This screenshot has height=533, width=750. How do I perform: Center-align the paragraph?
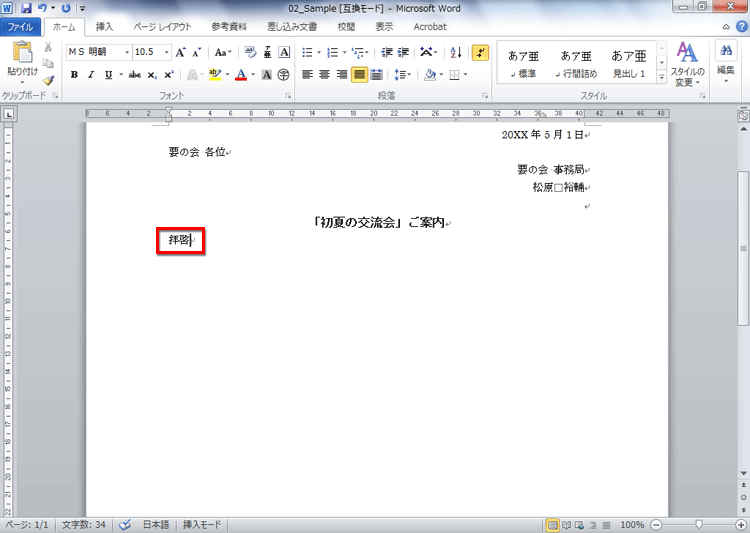[324, 75]
